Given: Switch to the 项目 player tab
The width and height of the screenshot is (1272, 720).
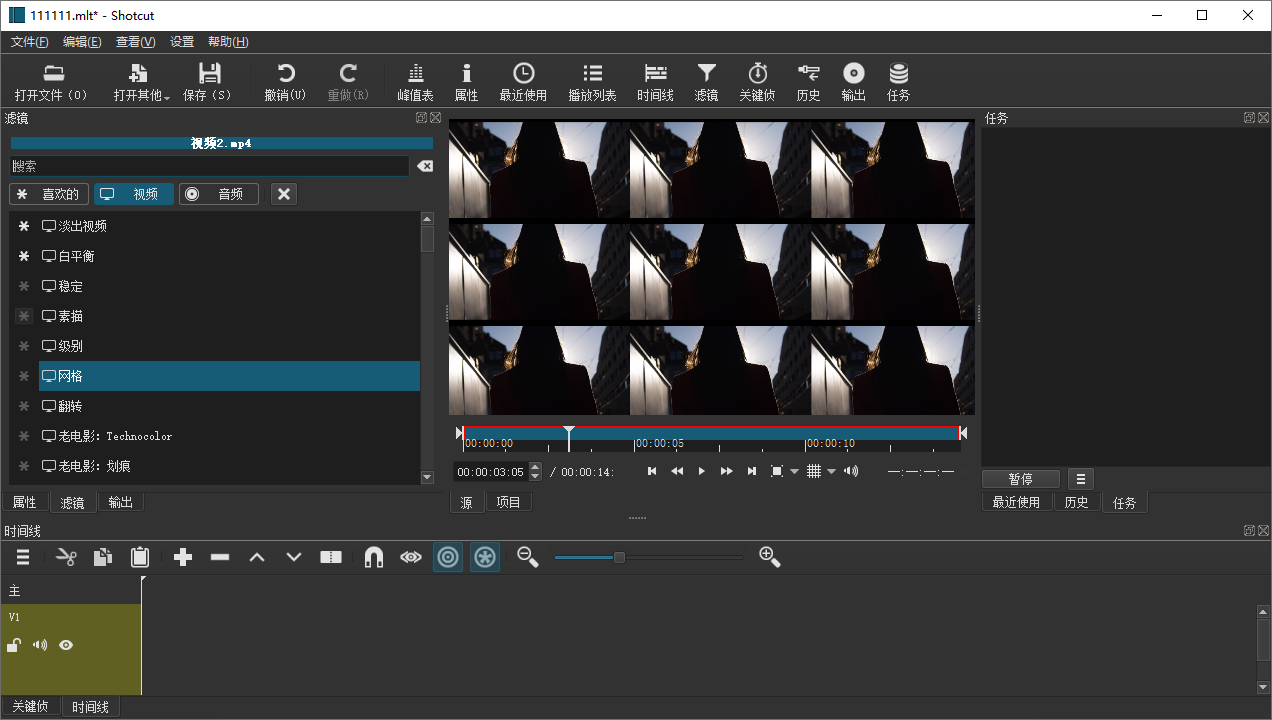Looking at the screenshot, I should point(508,502).
